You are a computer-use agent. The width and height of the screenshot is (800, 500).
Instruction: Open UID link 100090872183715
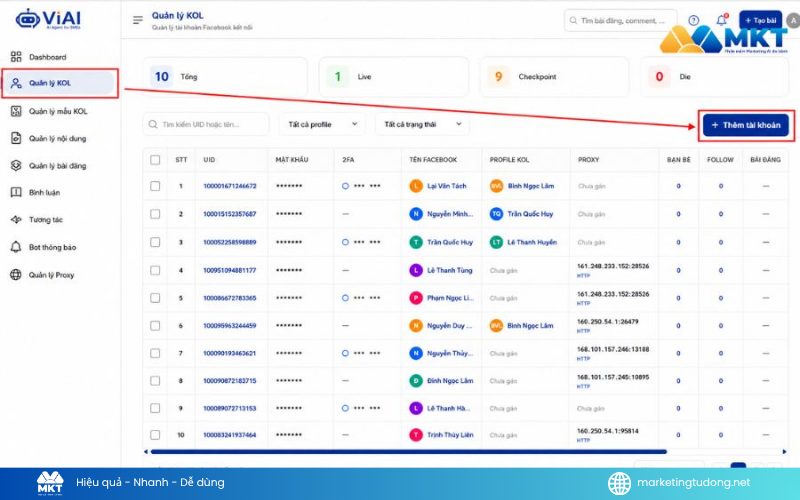(x=230, y=381)
